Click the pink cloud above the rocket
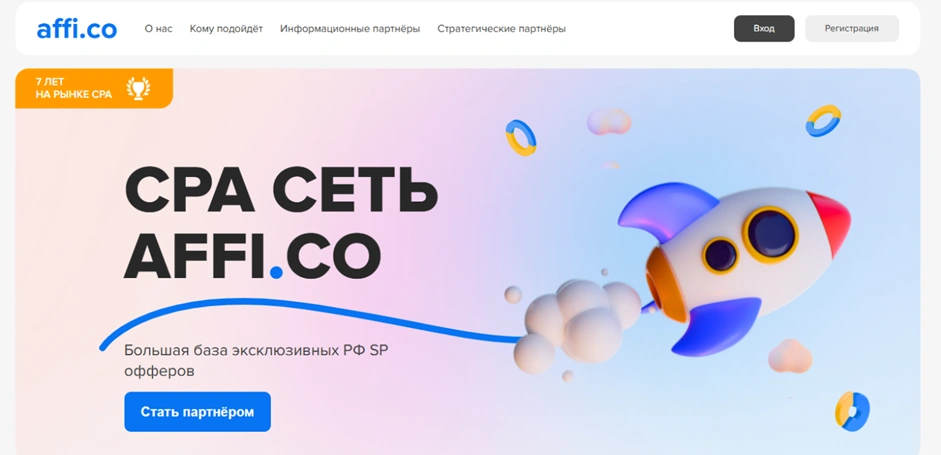 tap(609, 121)
